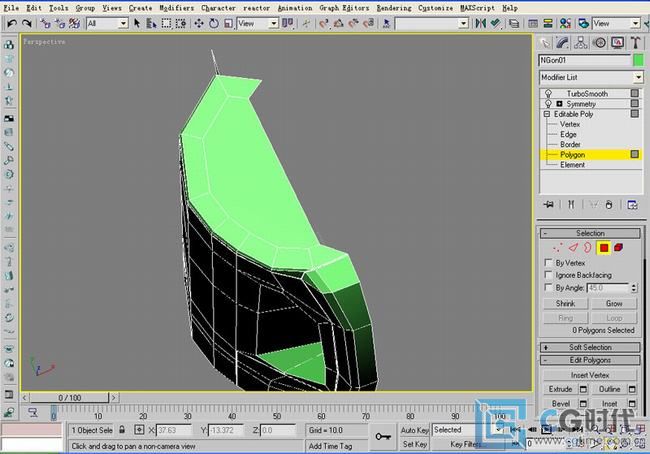Click the TurboSmooth modifier color square
Screen dimensions: 650x454
point(635,93)
